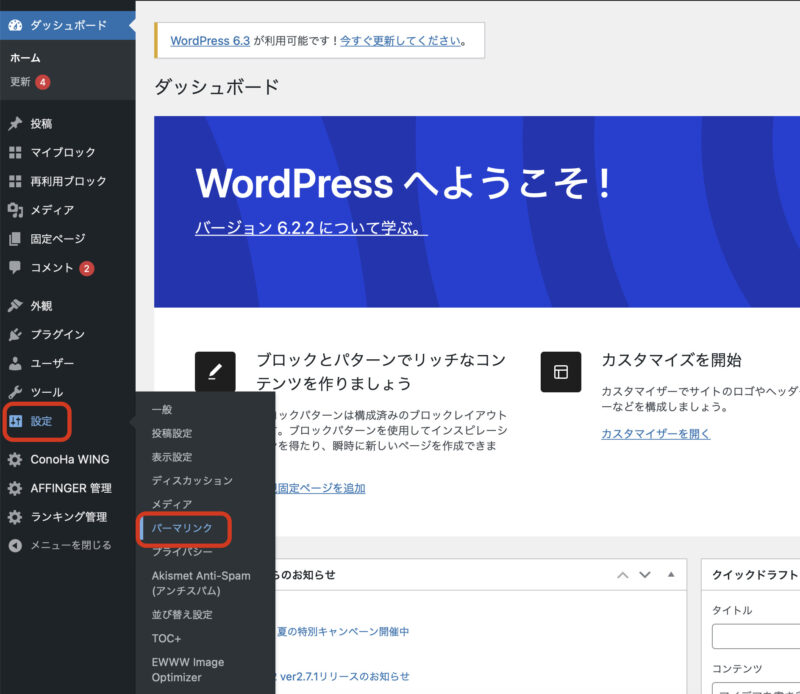Open AFFINGER 管理 menu label

71,488
